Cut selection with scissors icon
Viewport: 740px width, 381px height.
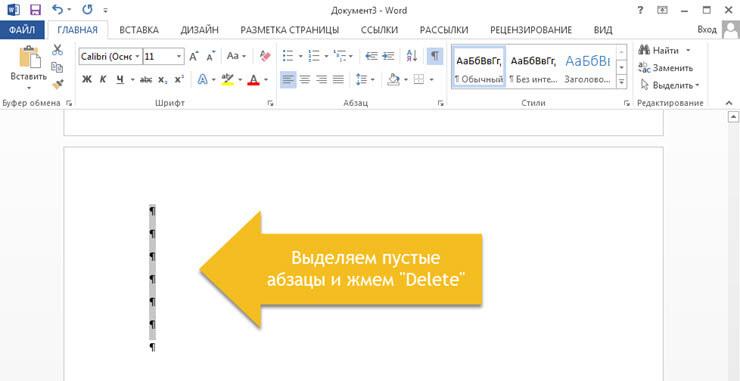58,50
